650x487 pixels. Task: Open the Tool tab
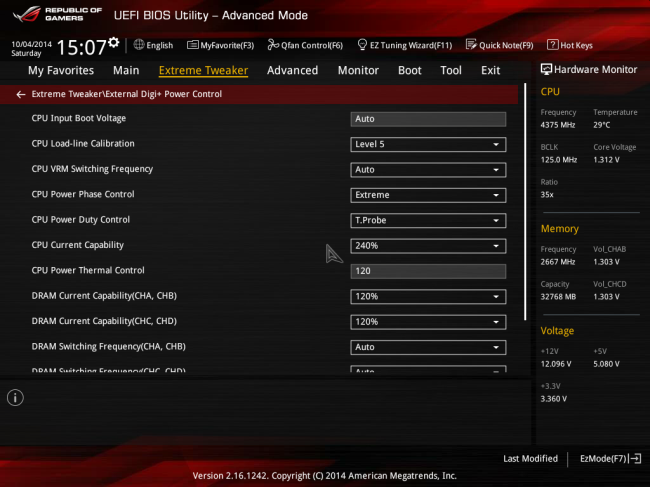451,70
